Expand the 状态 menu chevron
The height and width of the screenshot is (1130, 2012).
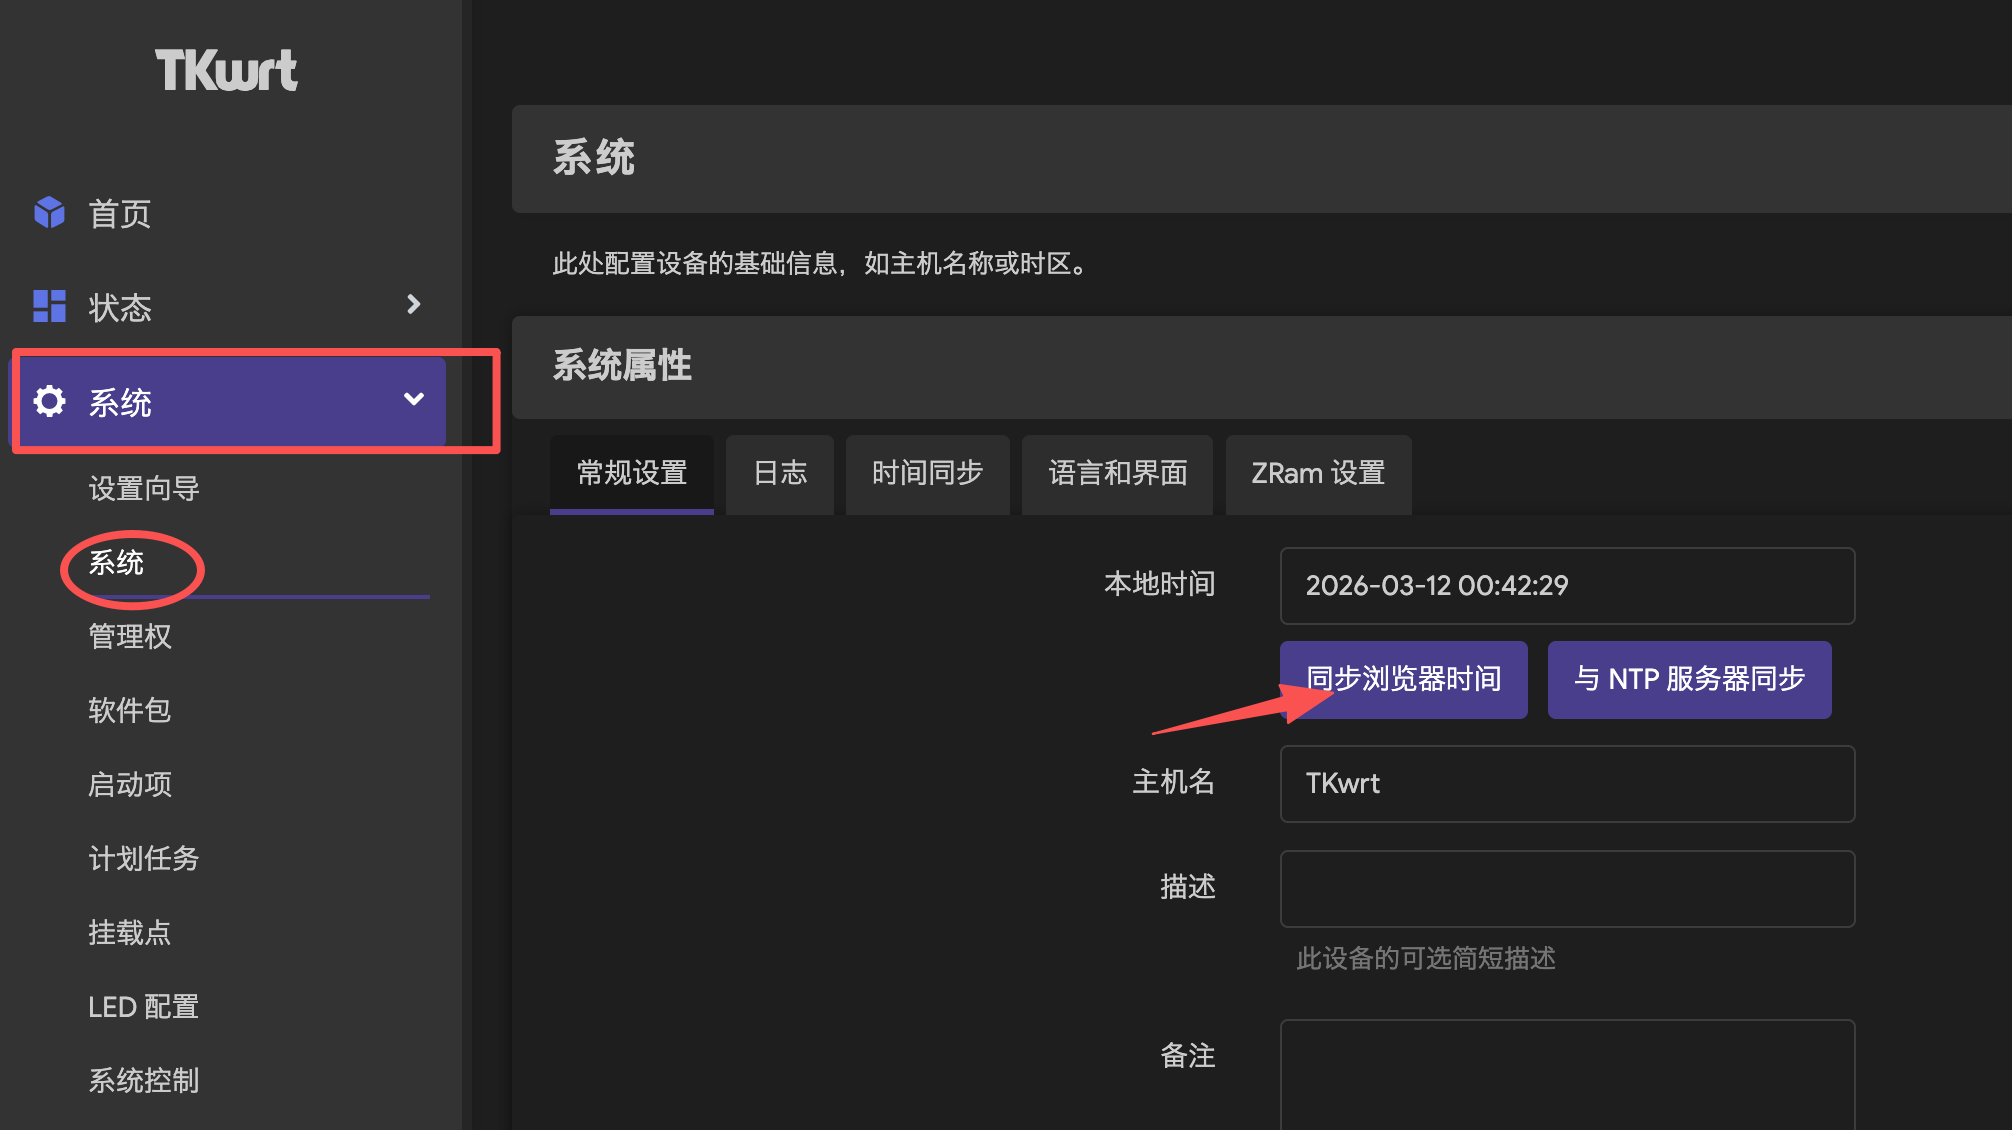pos(414,306)
